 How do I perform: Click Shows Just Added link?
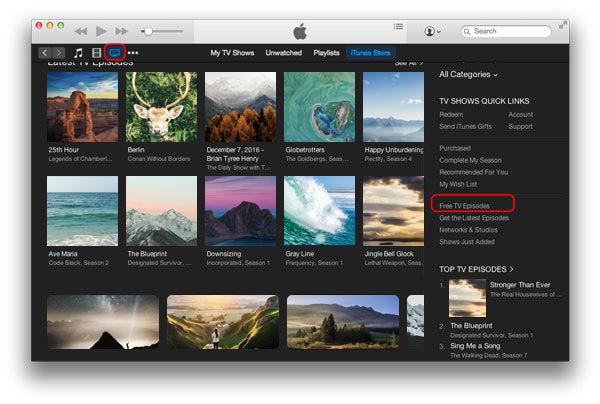coord(466,242)
